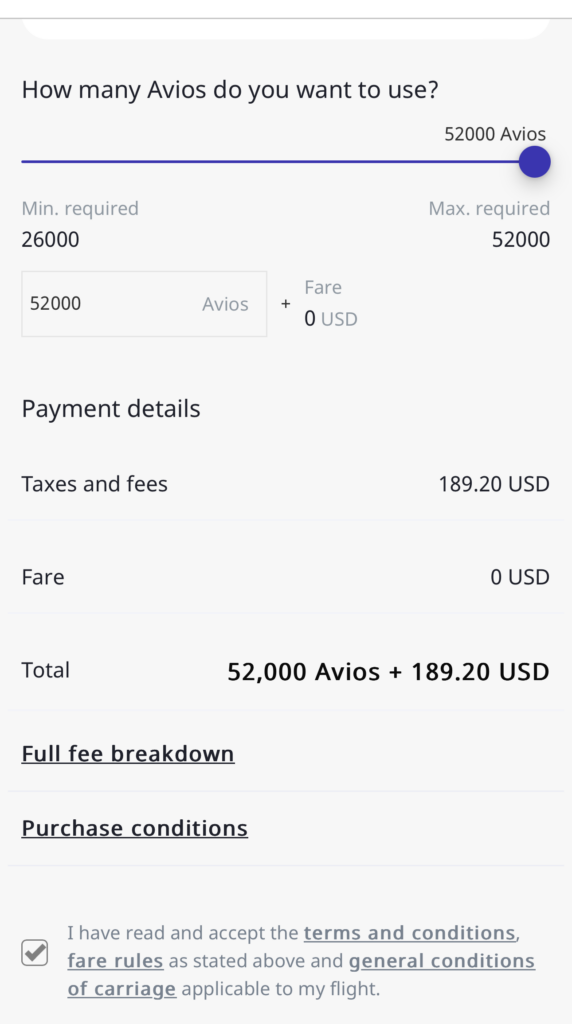Click the Taxes and fees label
The height and width of the screenshot is (1024, 572).
pos(95,484)
